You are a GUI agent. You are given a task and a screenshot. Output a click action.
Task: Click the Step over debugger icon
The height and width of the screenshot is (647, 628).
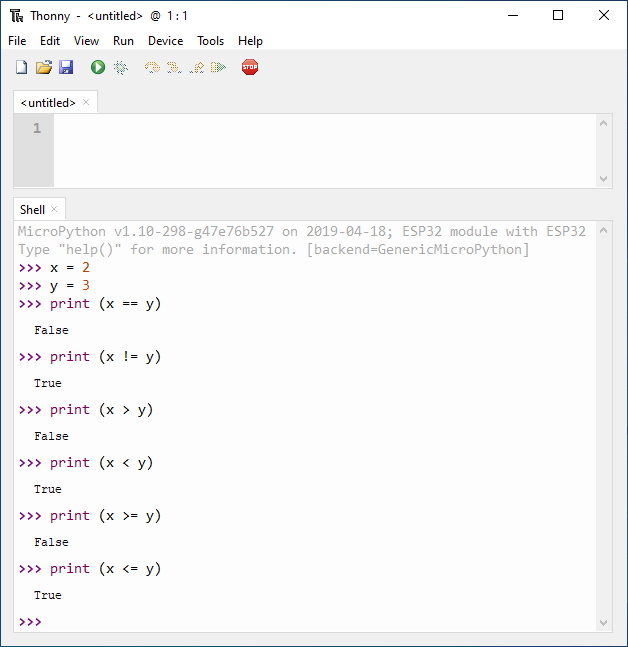pyautogui.click(x=152, y=67)
